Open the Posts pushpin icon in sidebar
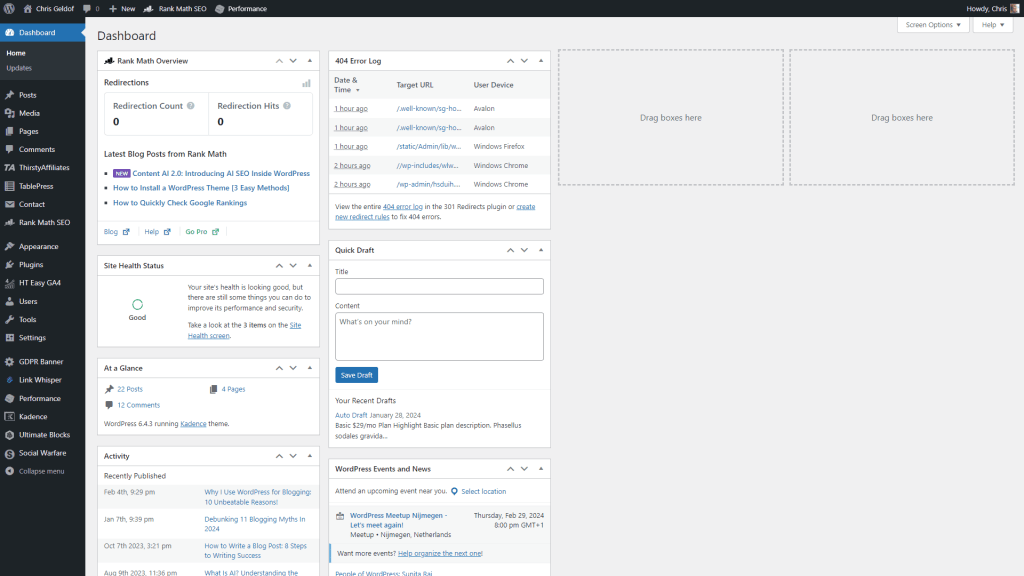Image resolution: width=1024 pixels, height=576 pixels. tap(10, 95)
